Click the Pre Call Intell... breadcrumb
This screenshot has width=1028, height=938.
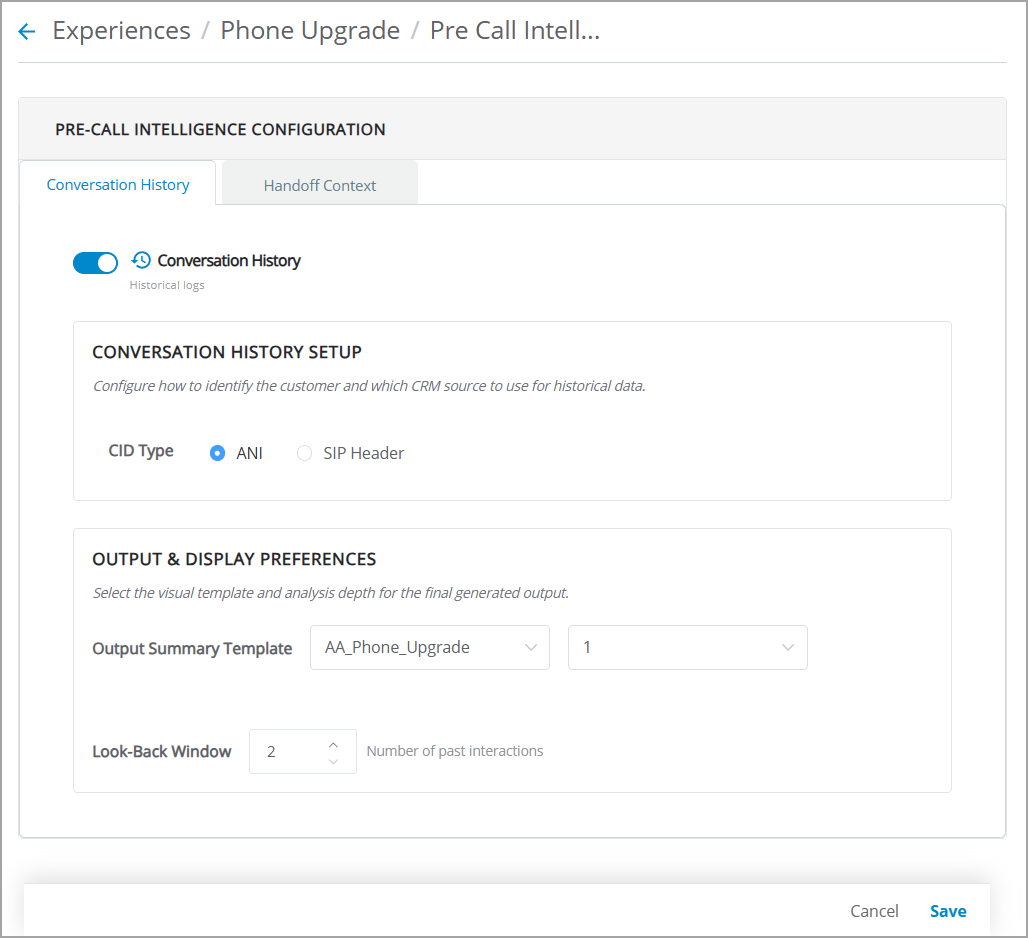click(515, 31)
